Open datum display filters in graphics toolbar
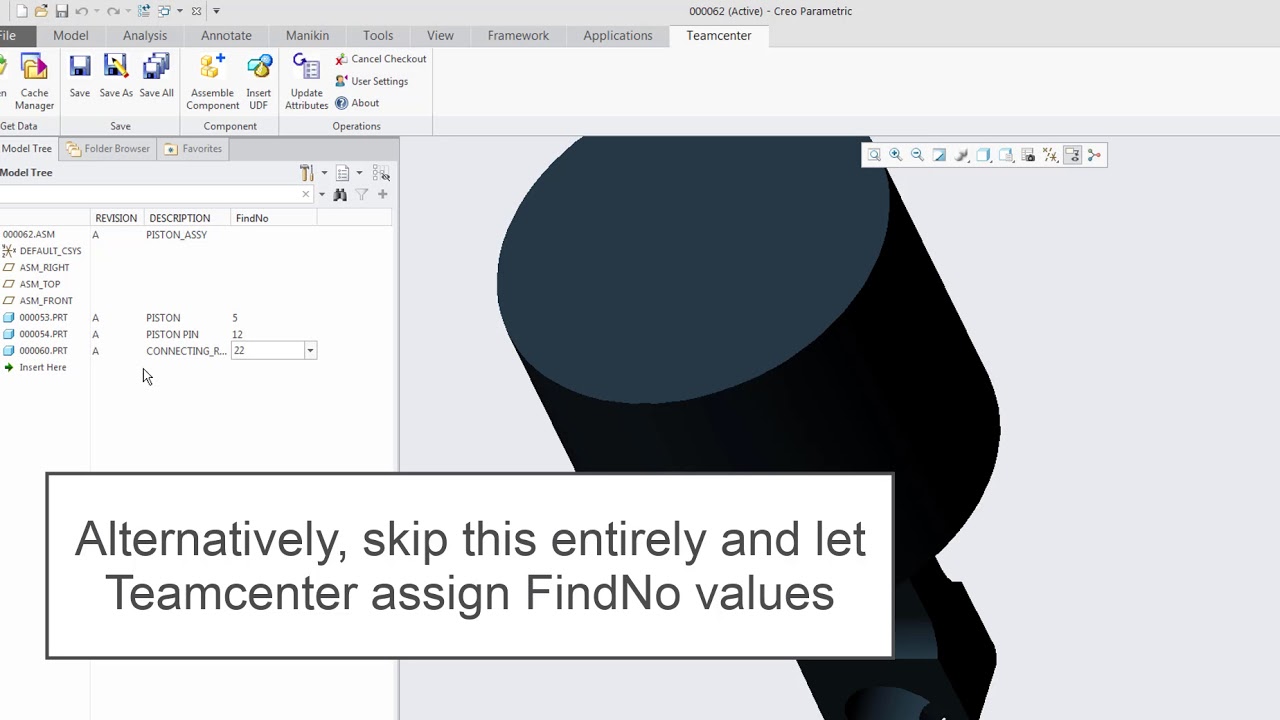This screenshot has width=1280, height=720. click(x=1050, y=155)
